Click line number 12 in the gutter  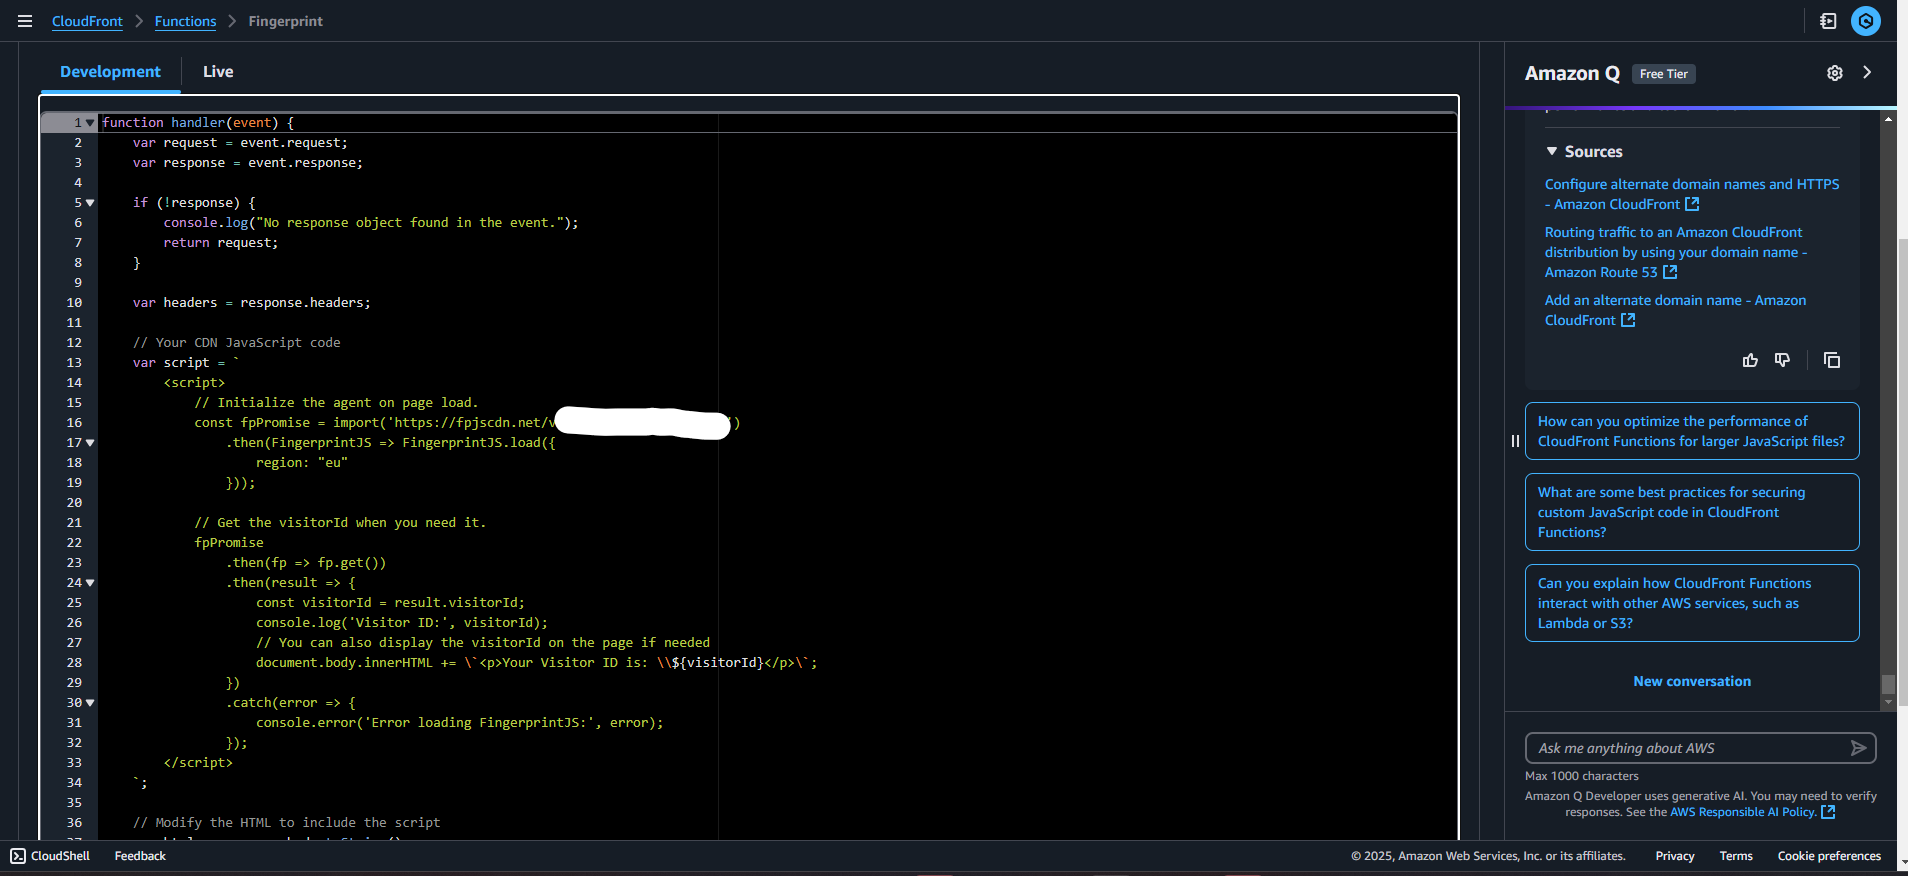(74, 343)
